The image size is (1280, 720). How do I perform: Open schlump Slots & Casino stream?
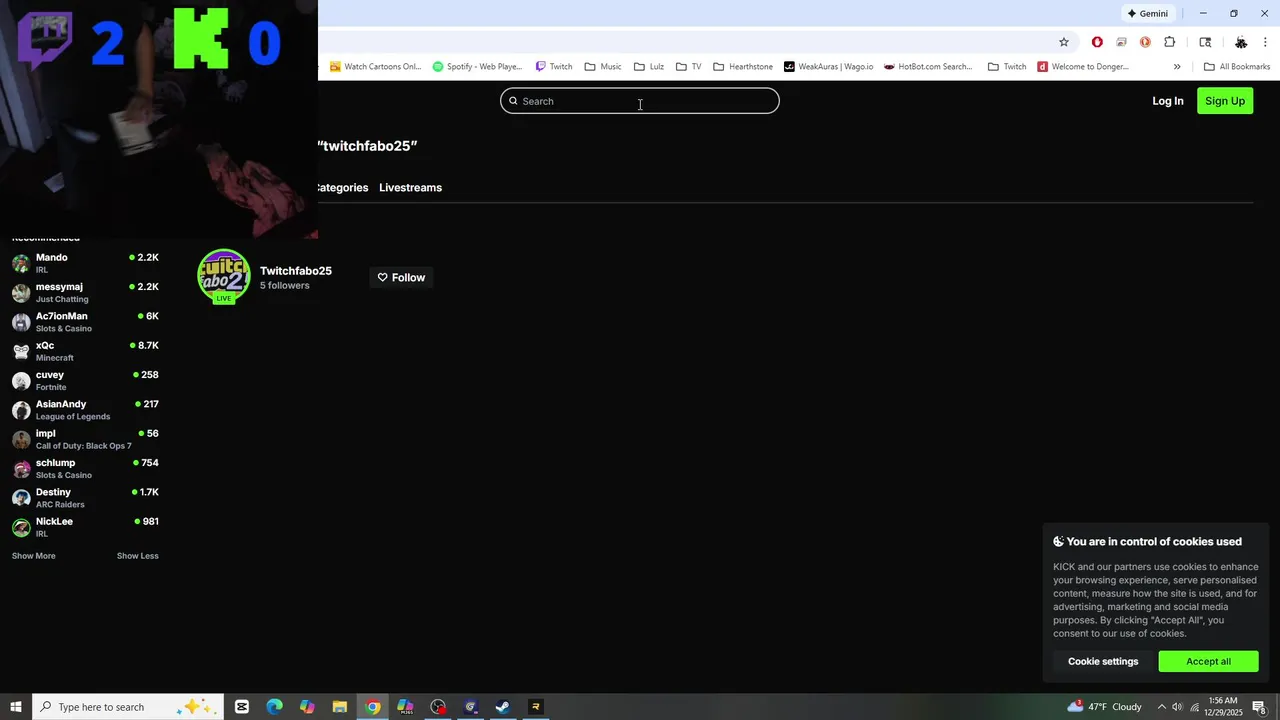tap(85, 469)
